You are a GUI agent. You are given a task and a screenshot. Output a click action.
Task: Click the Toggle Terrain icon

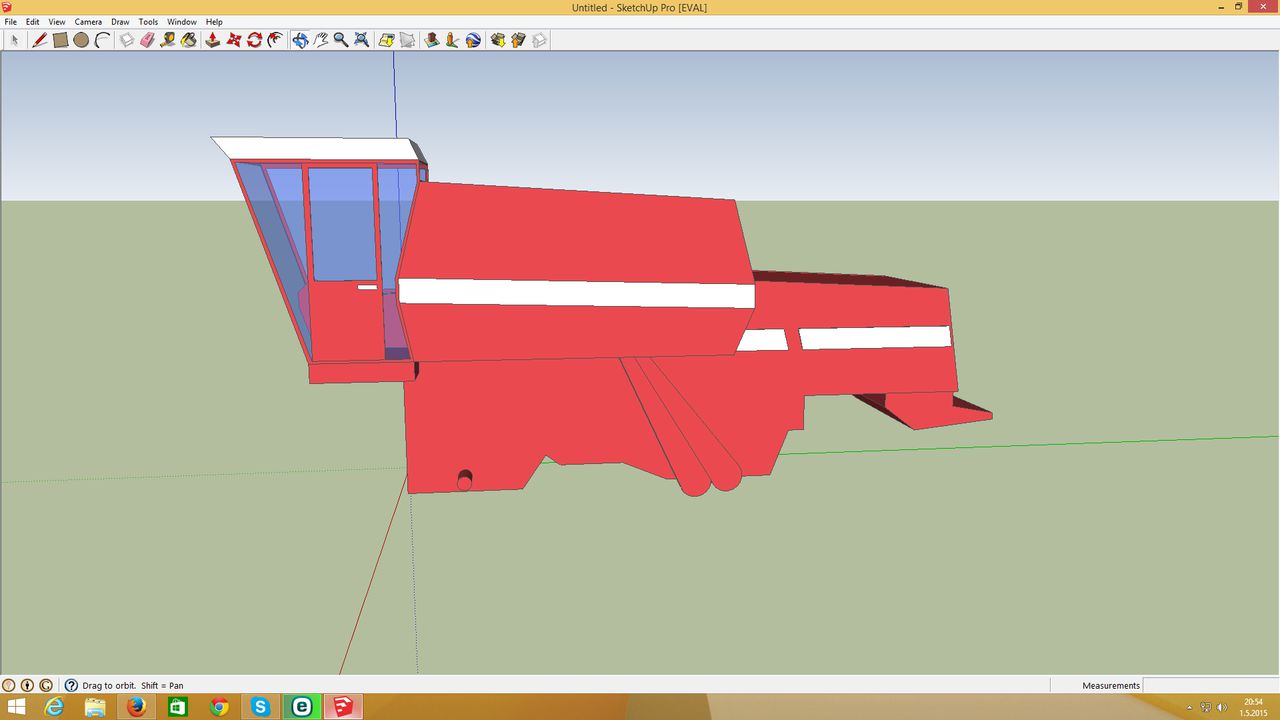click(408, 40)
